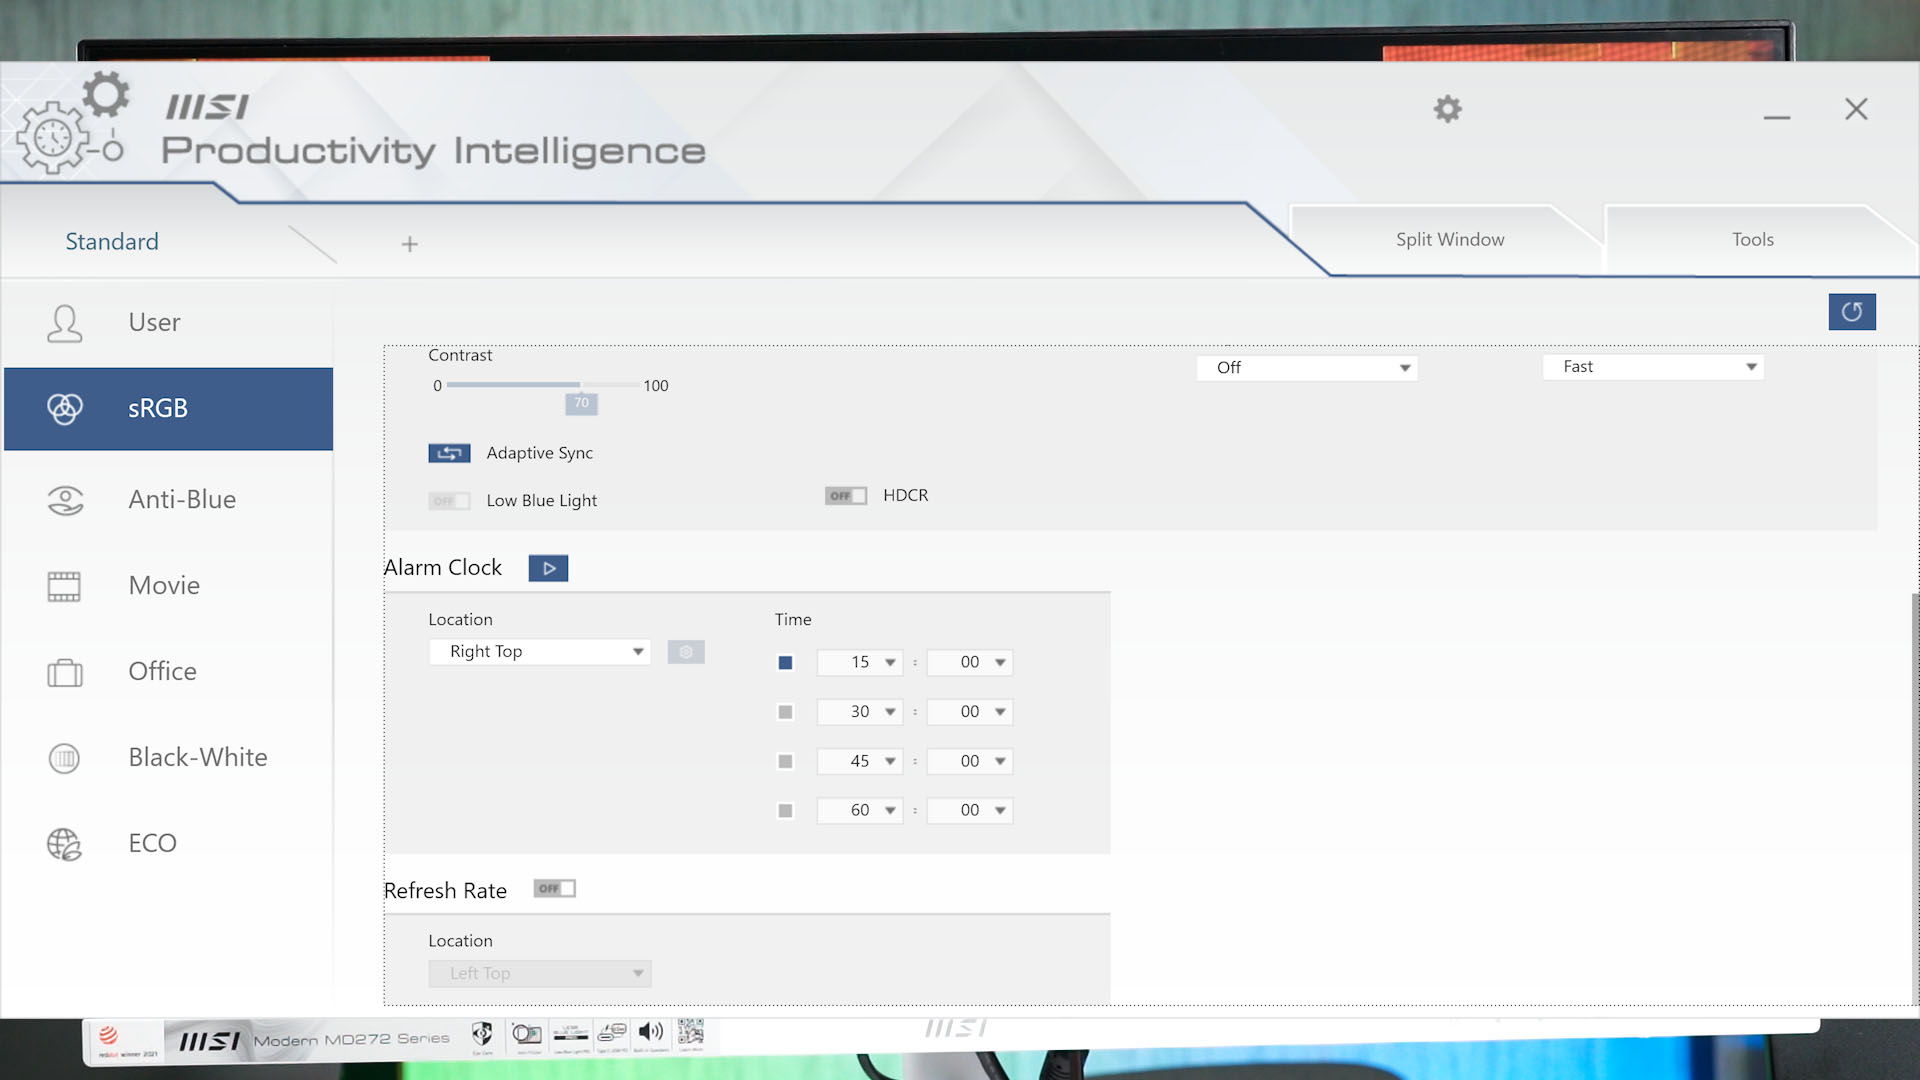
Task: Switch to Office mode
Action: tap(168, 671)
